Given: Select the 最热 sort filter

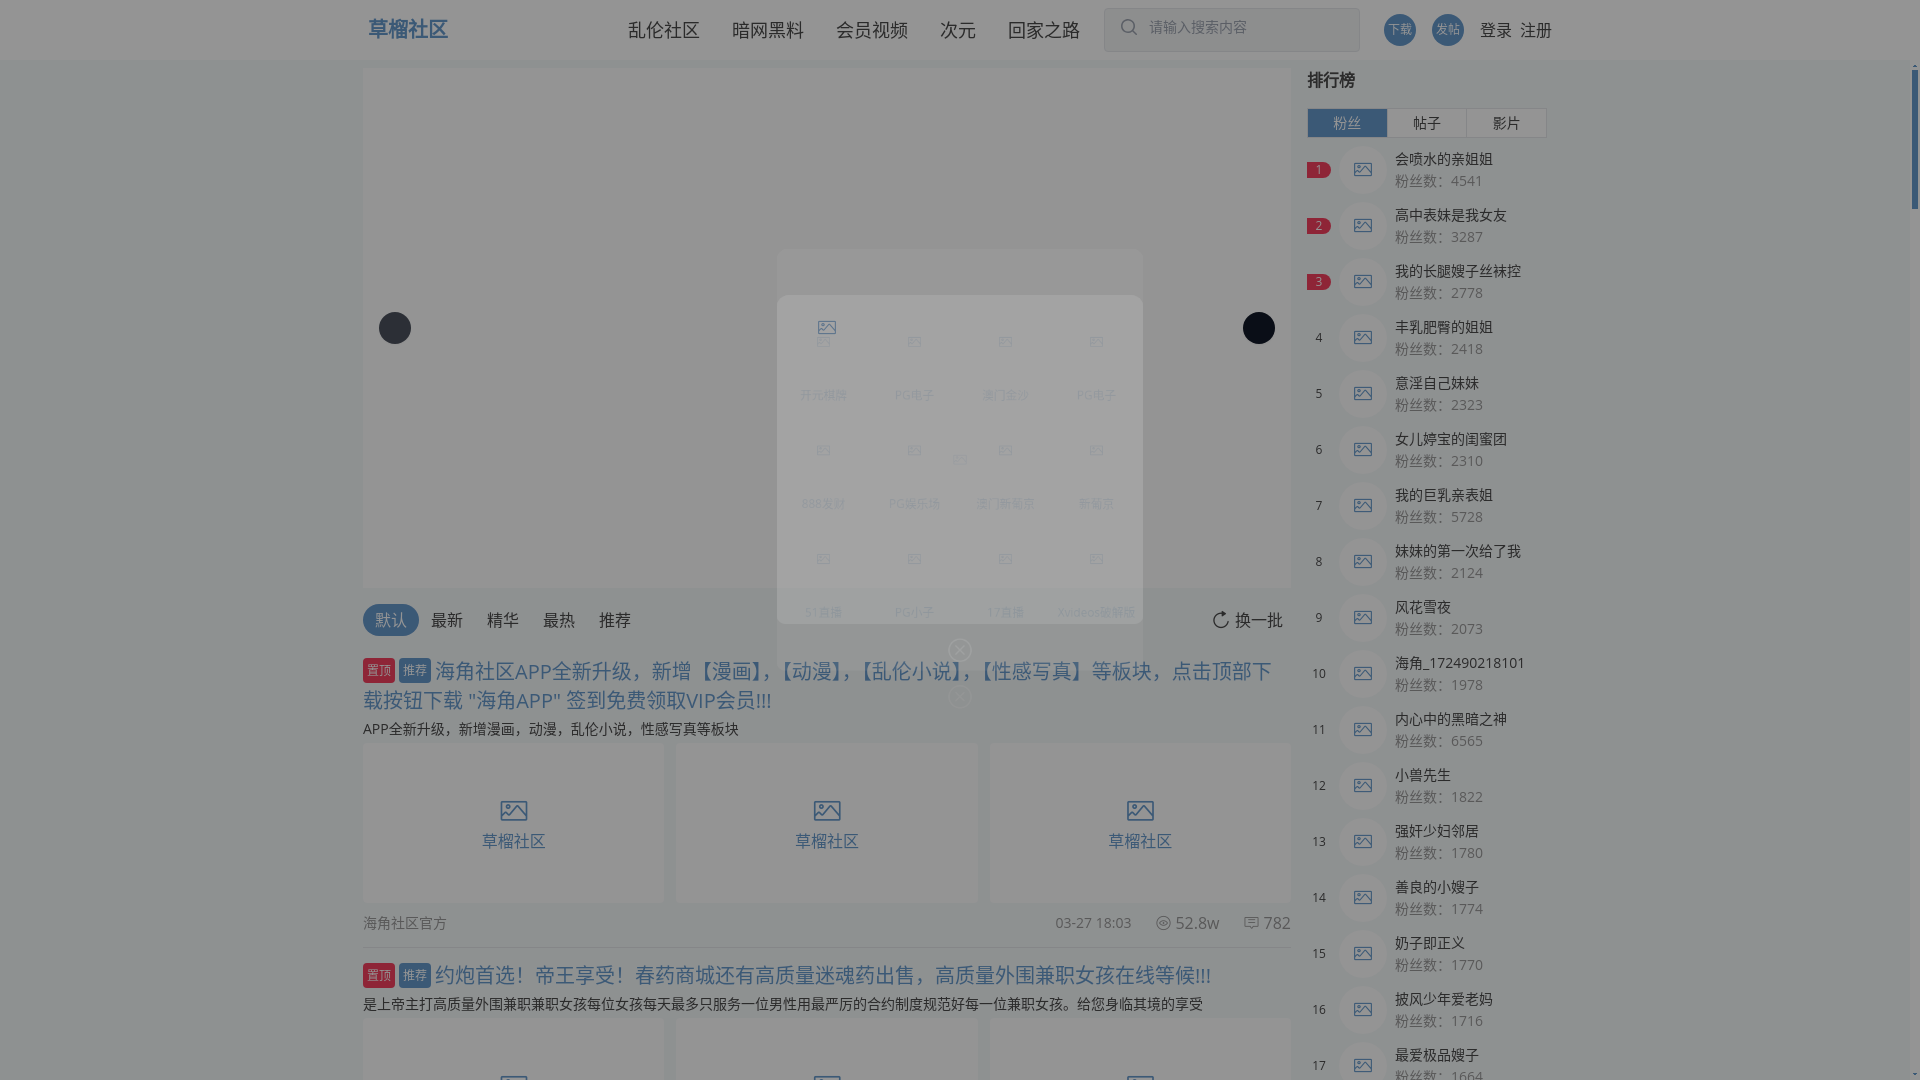Looking at the screenshot, I should pyautogui.click(x=559, y=620).
